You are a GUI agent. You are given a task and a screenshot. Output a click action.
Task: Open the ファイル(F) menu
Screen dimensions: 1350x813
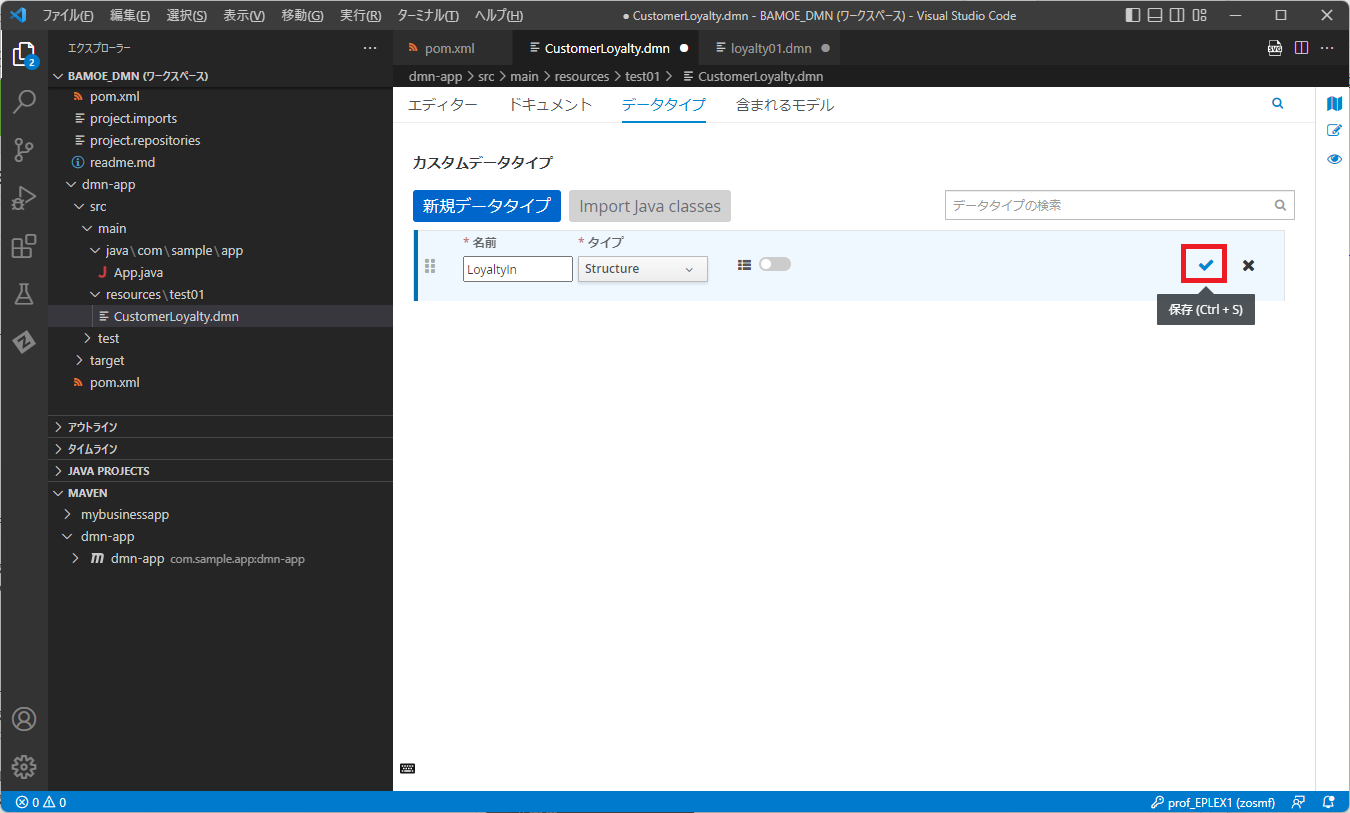pos(67,15)
